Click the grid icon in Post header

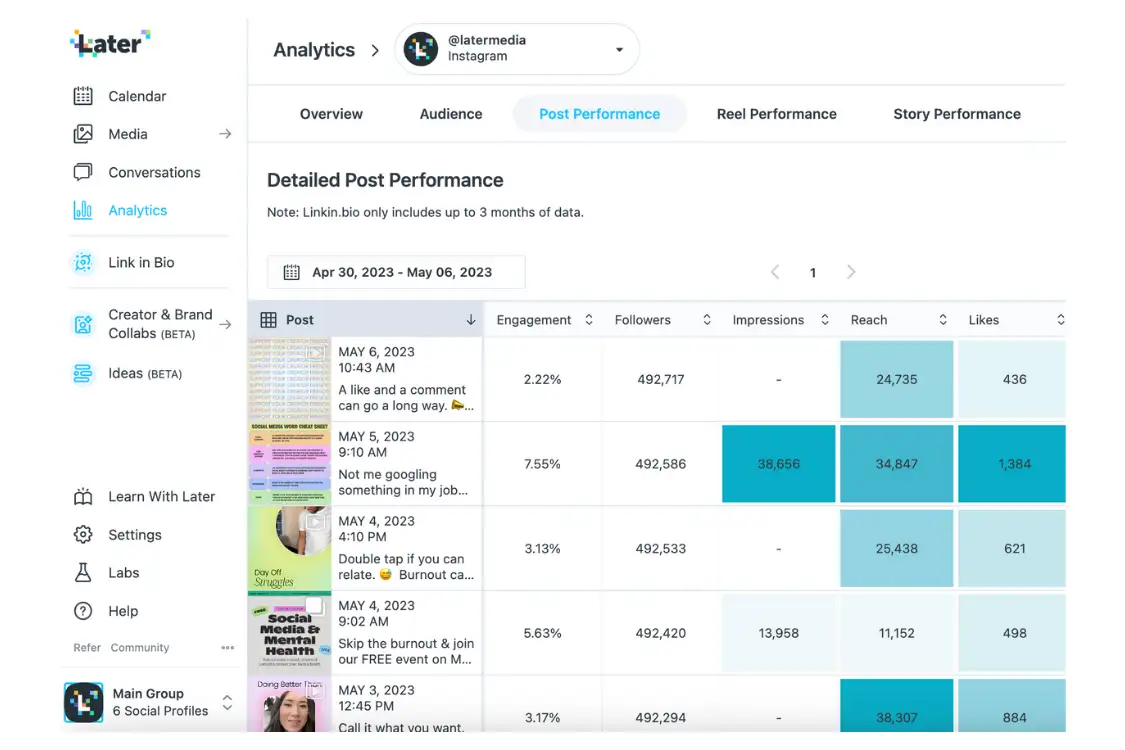(x=268, y=320)
